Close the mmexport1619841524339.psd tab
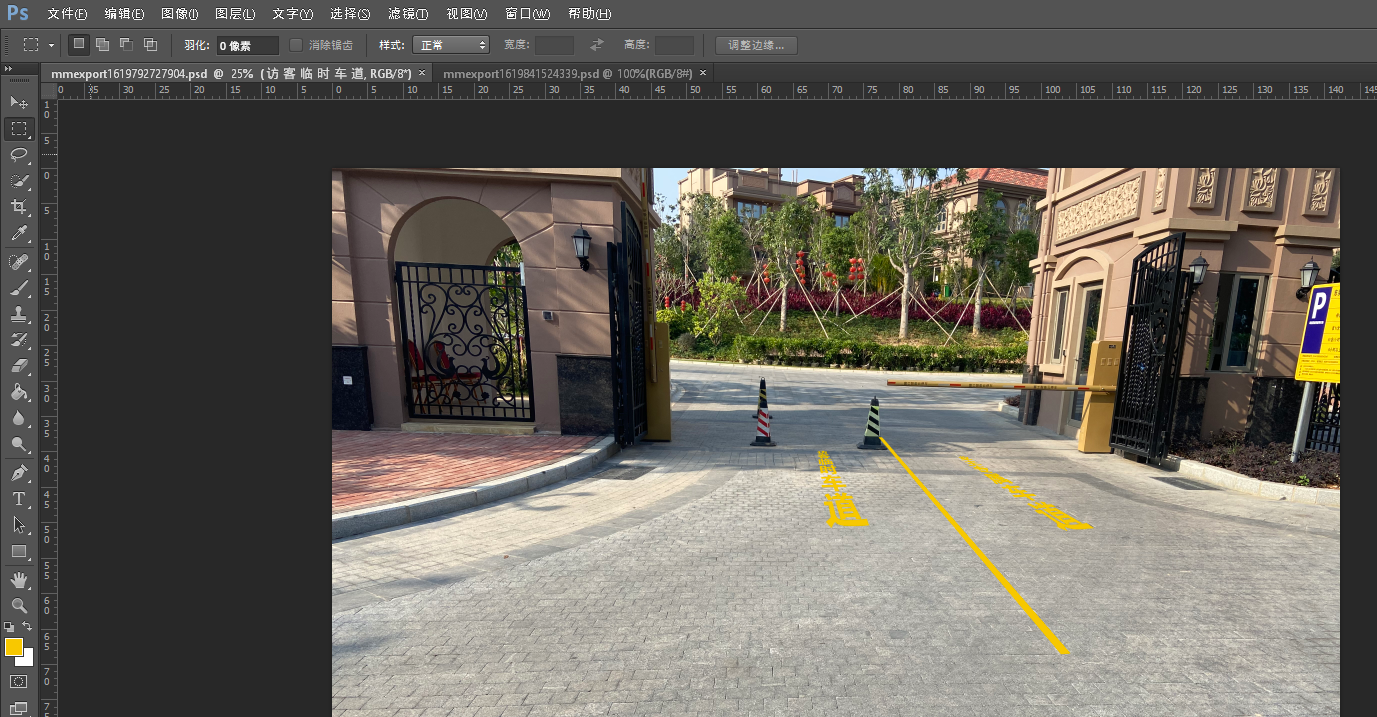 pyautogui.click(x=703, y=73)
